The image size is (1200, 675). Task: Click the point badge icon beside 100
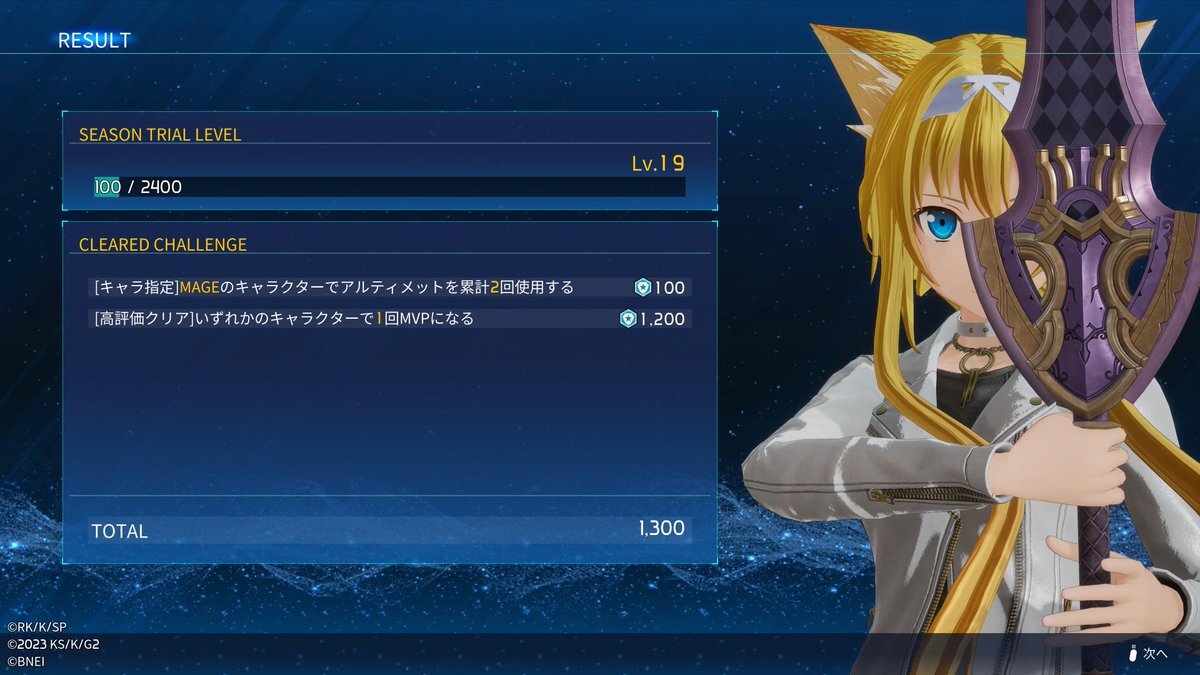tap(643, 288)
